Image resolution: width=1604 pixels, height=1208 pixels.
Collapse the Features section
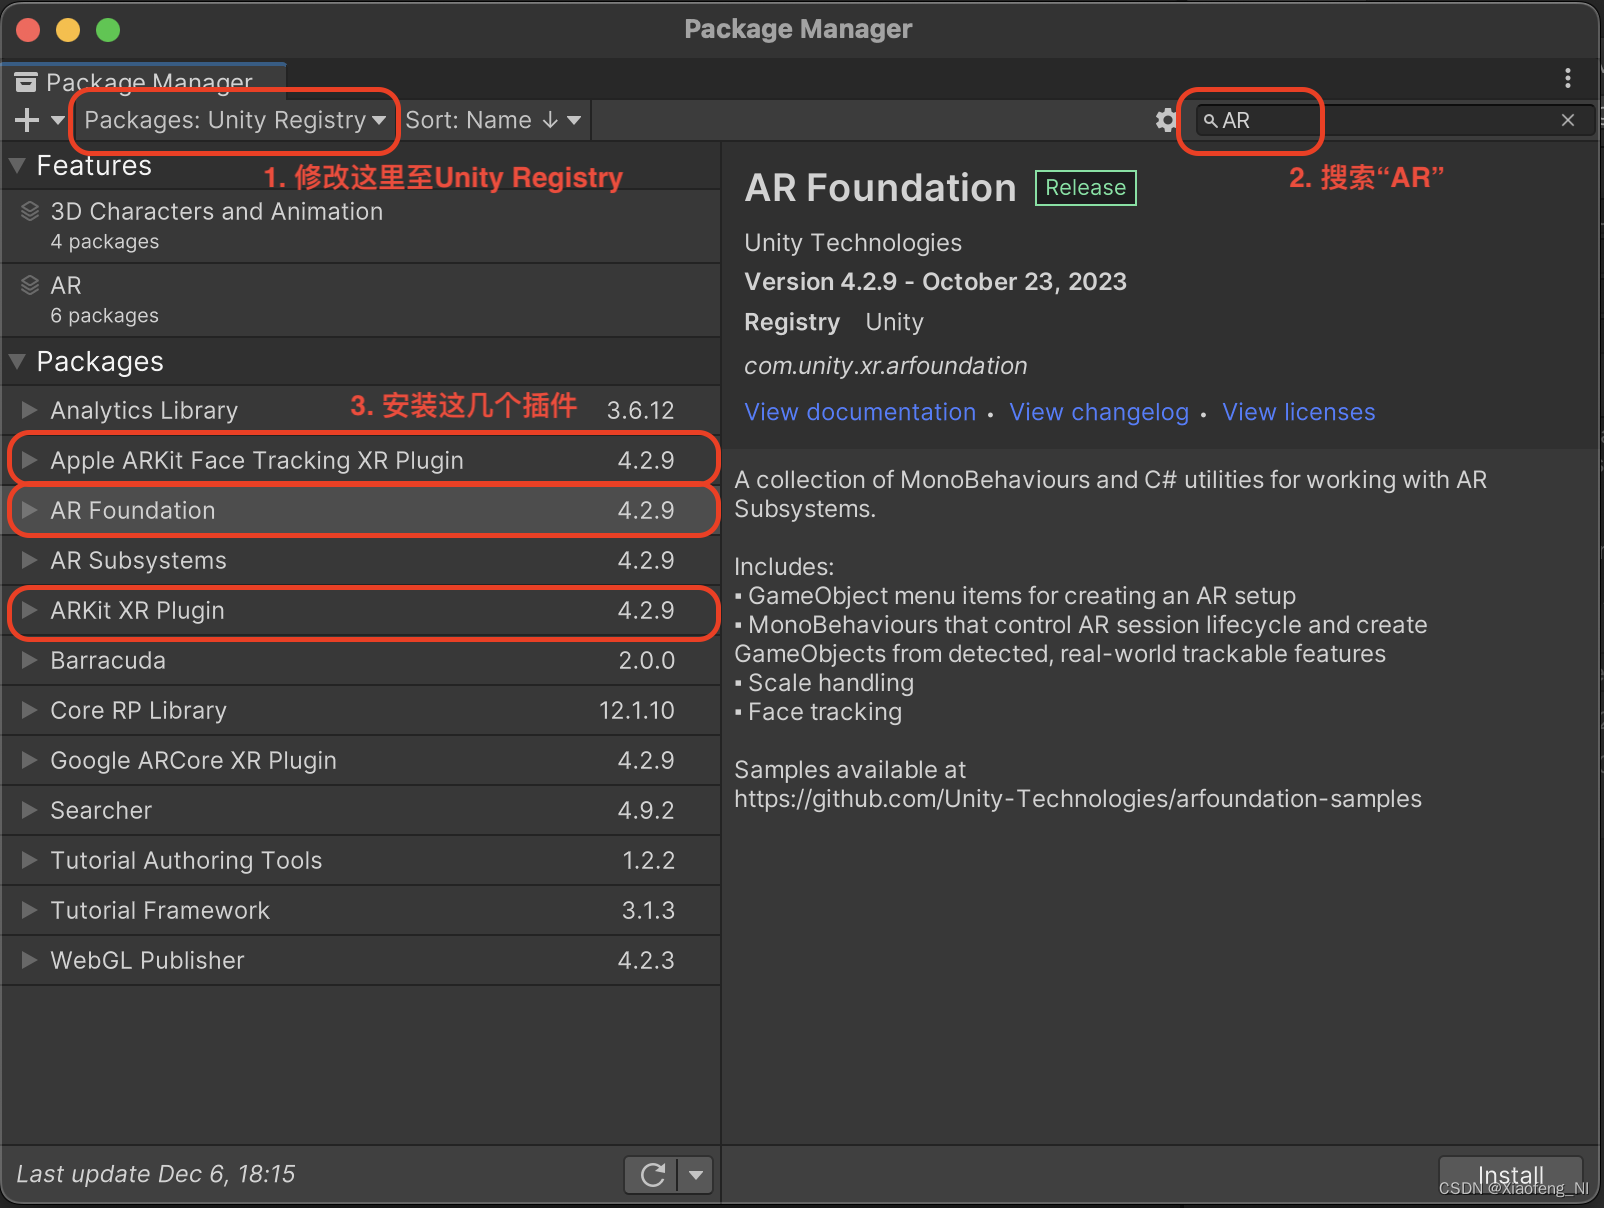tap(16, 165)
